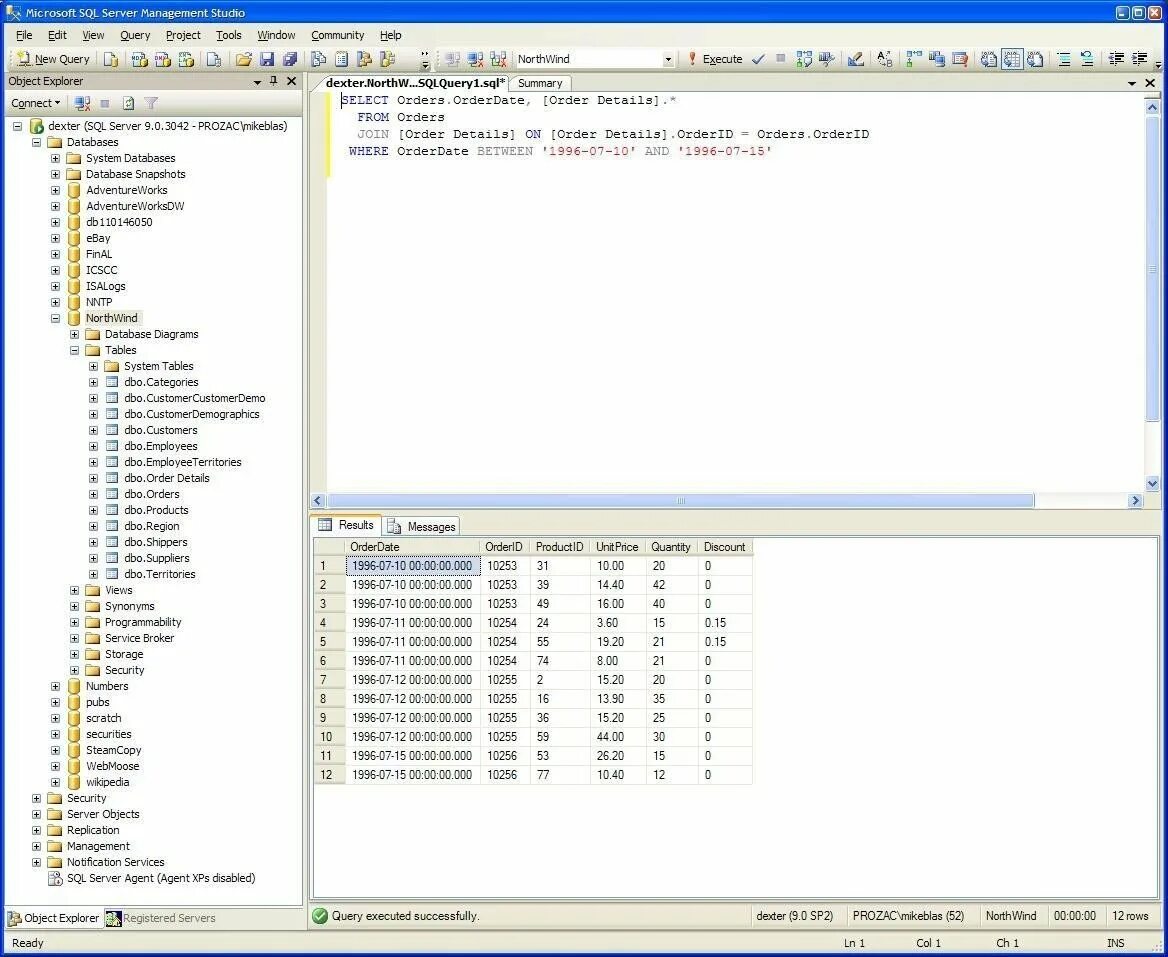Collapse the Tables folder node
The height and width of the screenshot is (957, 1168).
click(x=74, y=350)
